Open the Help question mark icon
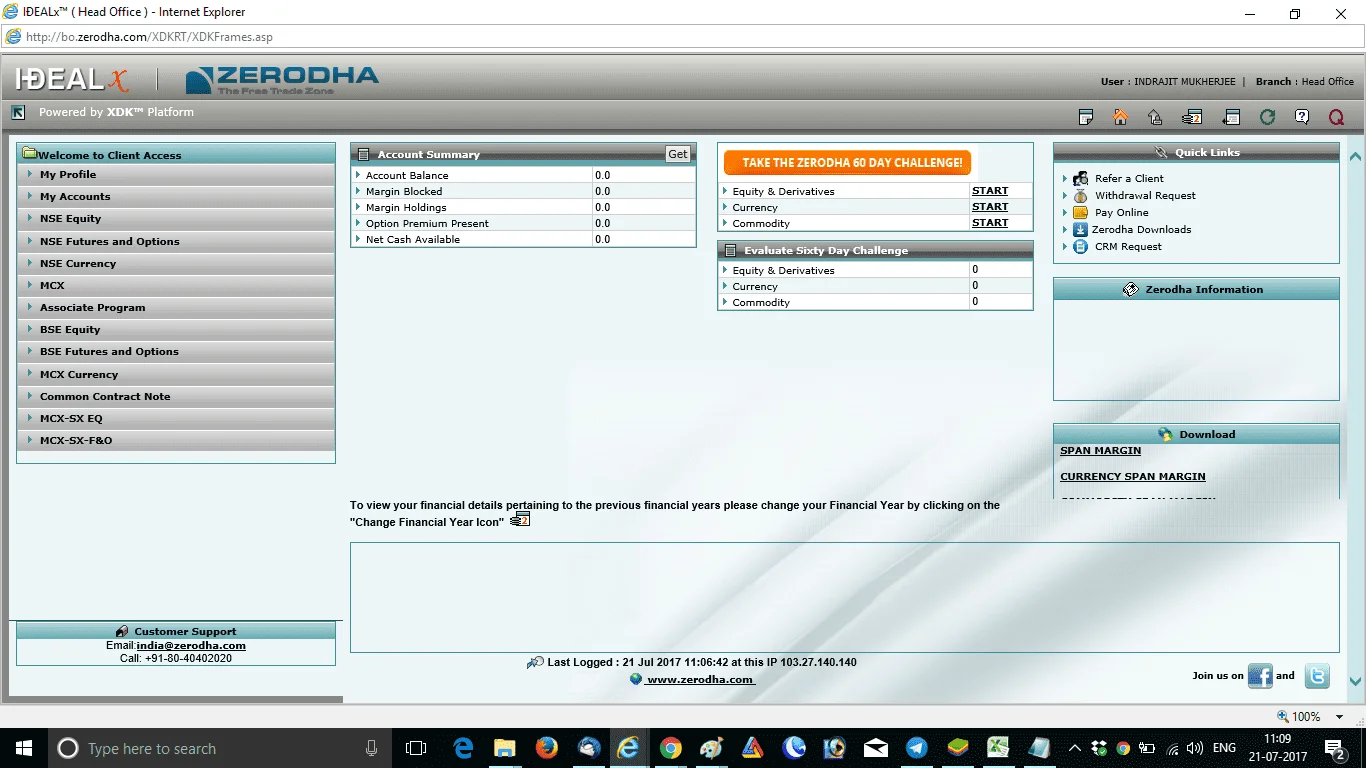Viewport: 1366px width, 768px height. coord(1301,117)
